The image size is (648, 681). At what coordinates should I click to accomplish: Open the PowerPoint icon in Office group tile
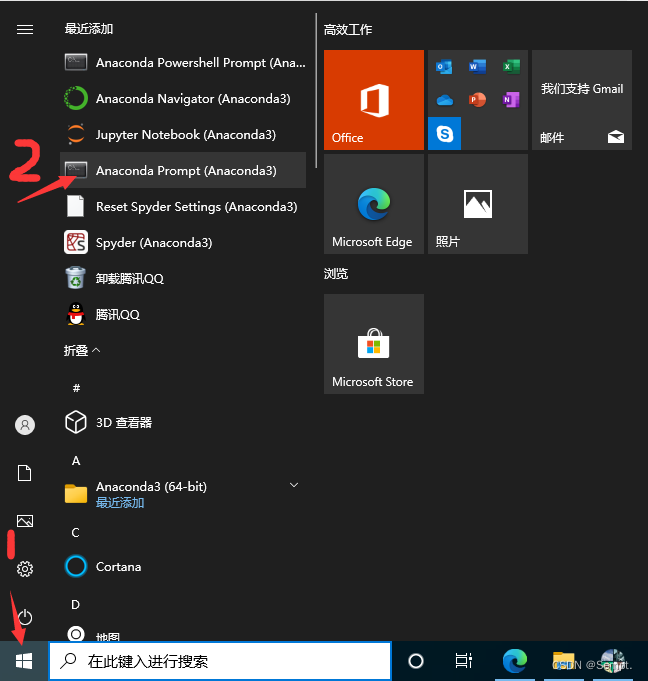point(478,100)
